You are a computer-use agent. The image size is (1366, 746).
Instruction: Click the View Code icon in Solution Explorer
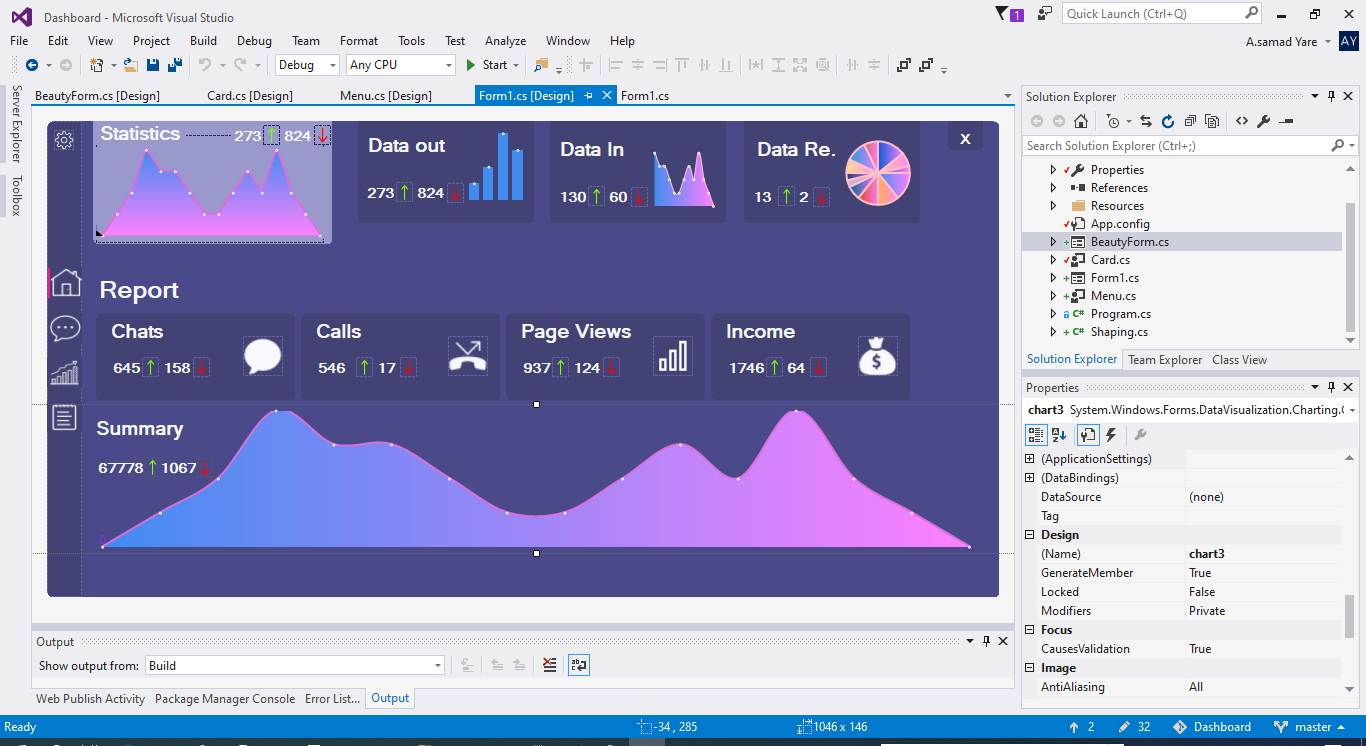pyautogui.click(x=1241, y=121)
